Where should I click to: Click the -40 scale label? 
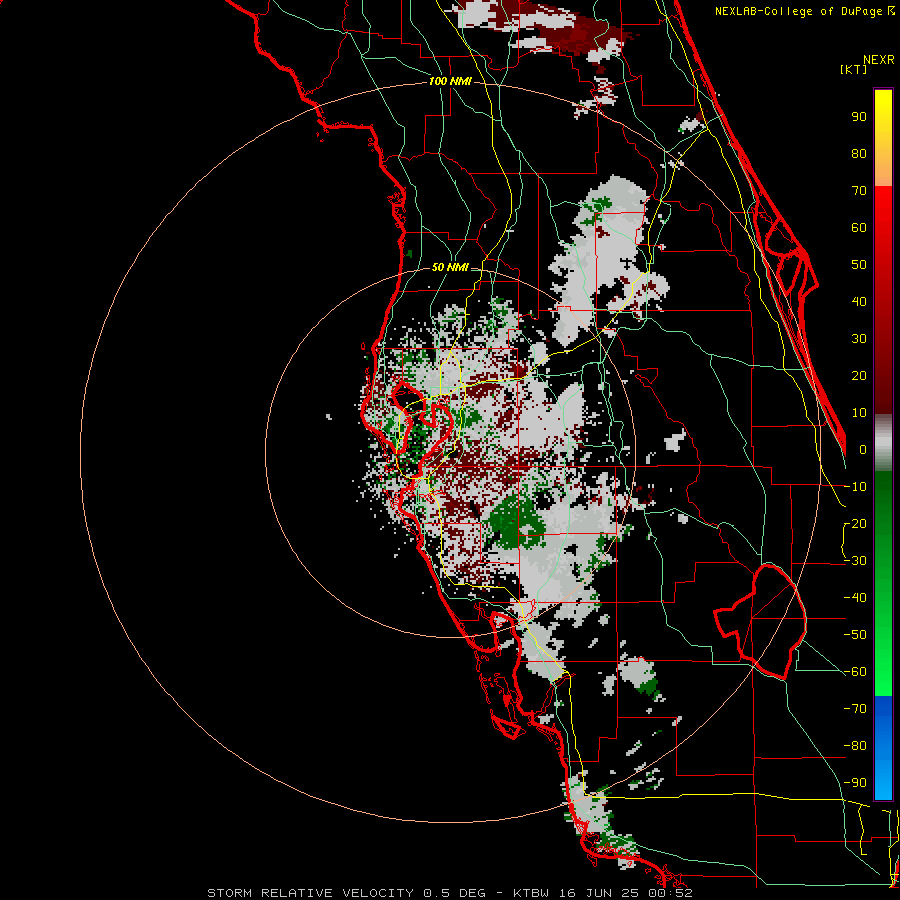tap(855, 598)
